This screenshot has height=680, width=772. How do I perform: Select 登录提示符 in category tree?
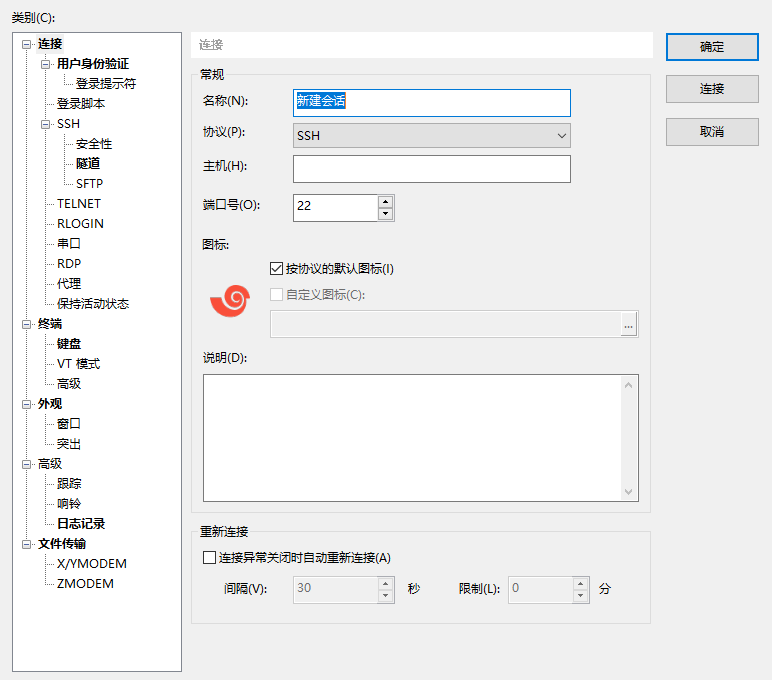point(106,84)
